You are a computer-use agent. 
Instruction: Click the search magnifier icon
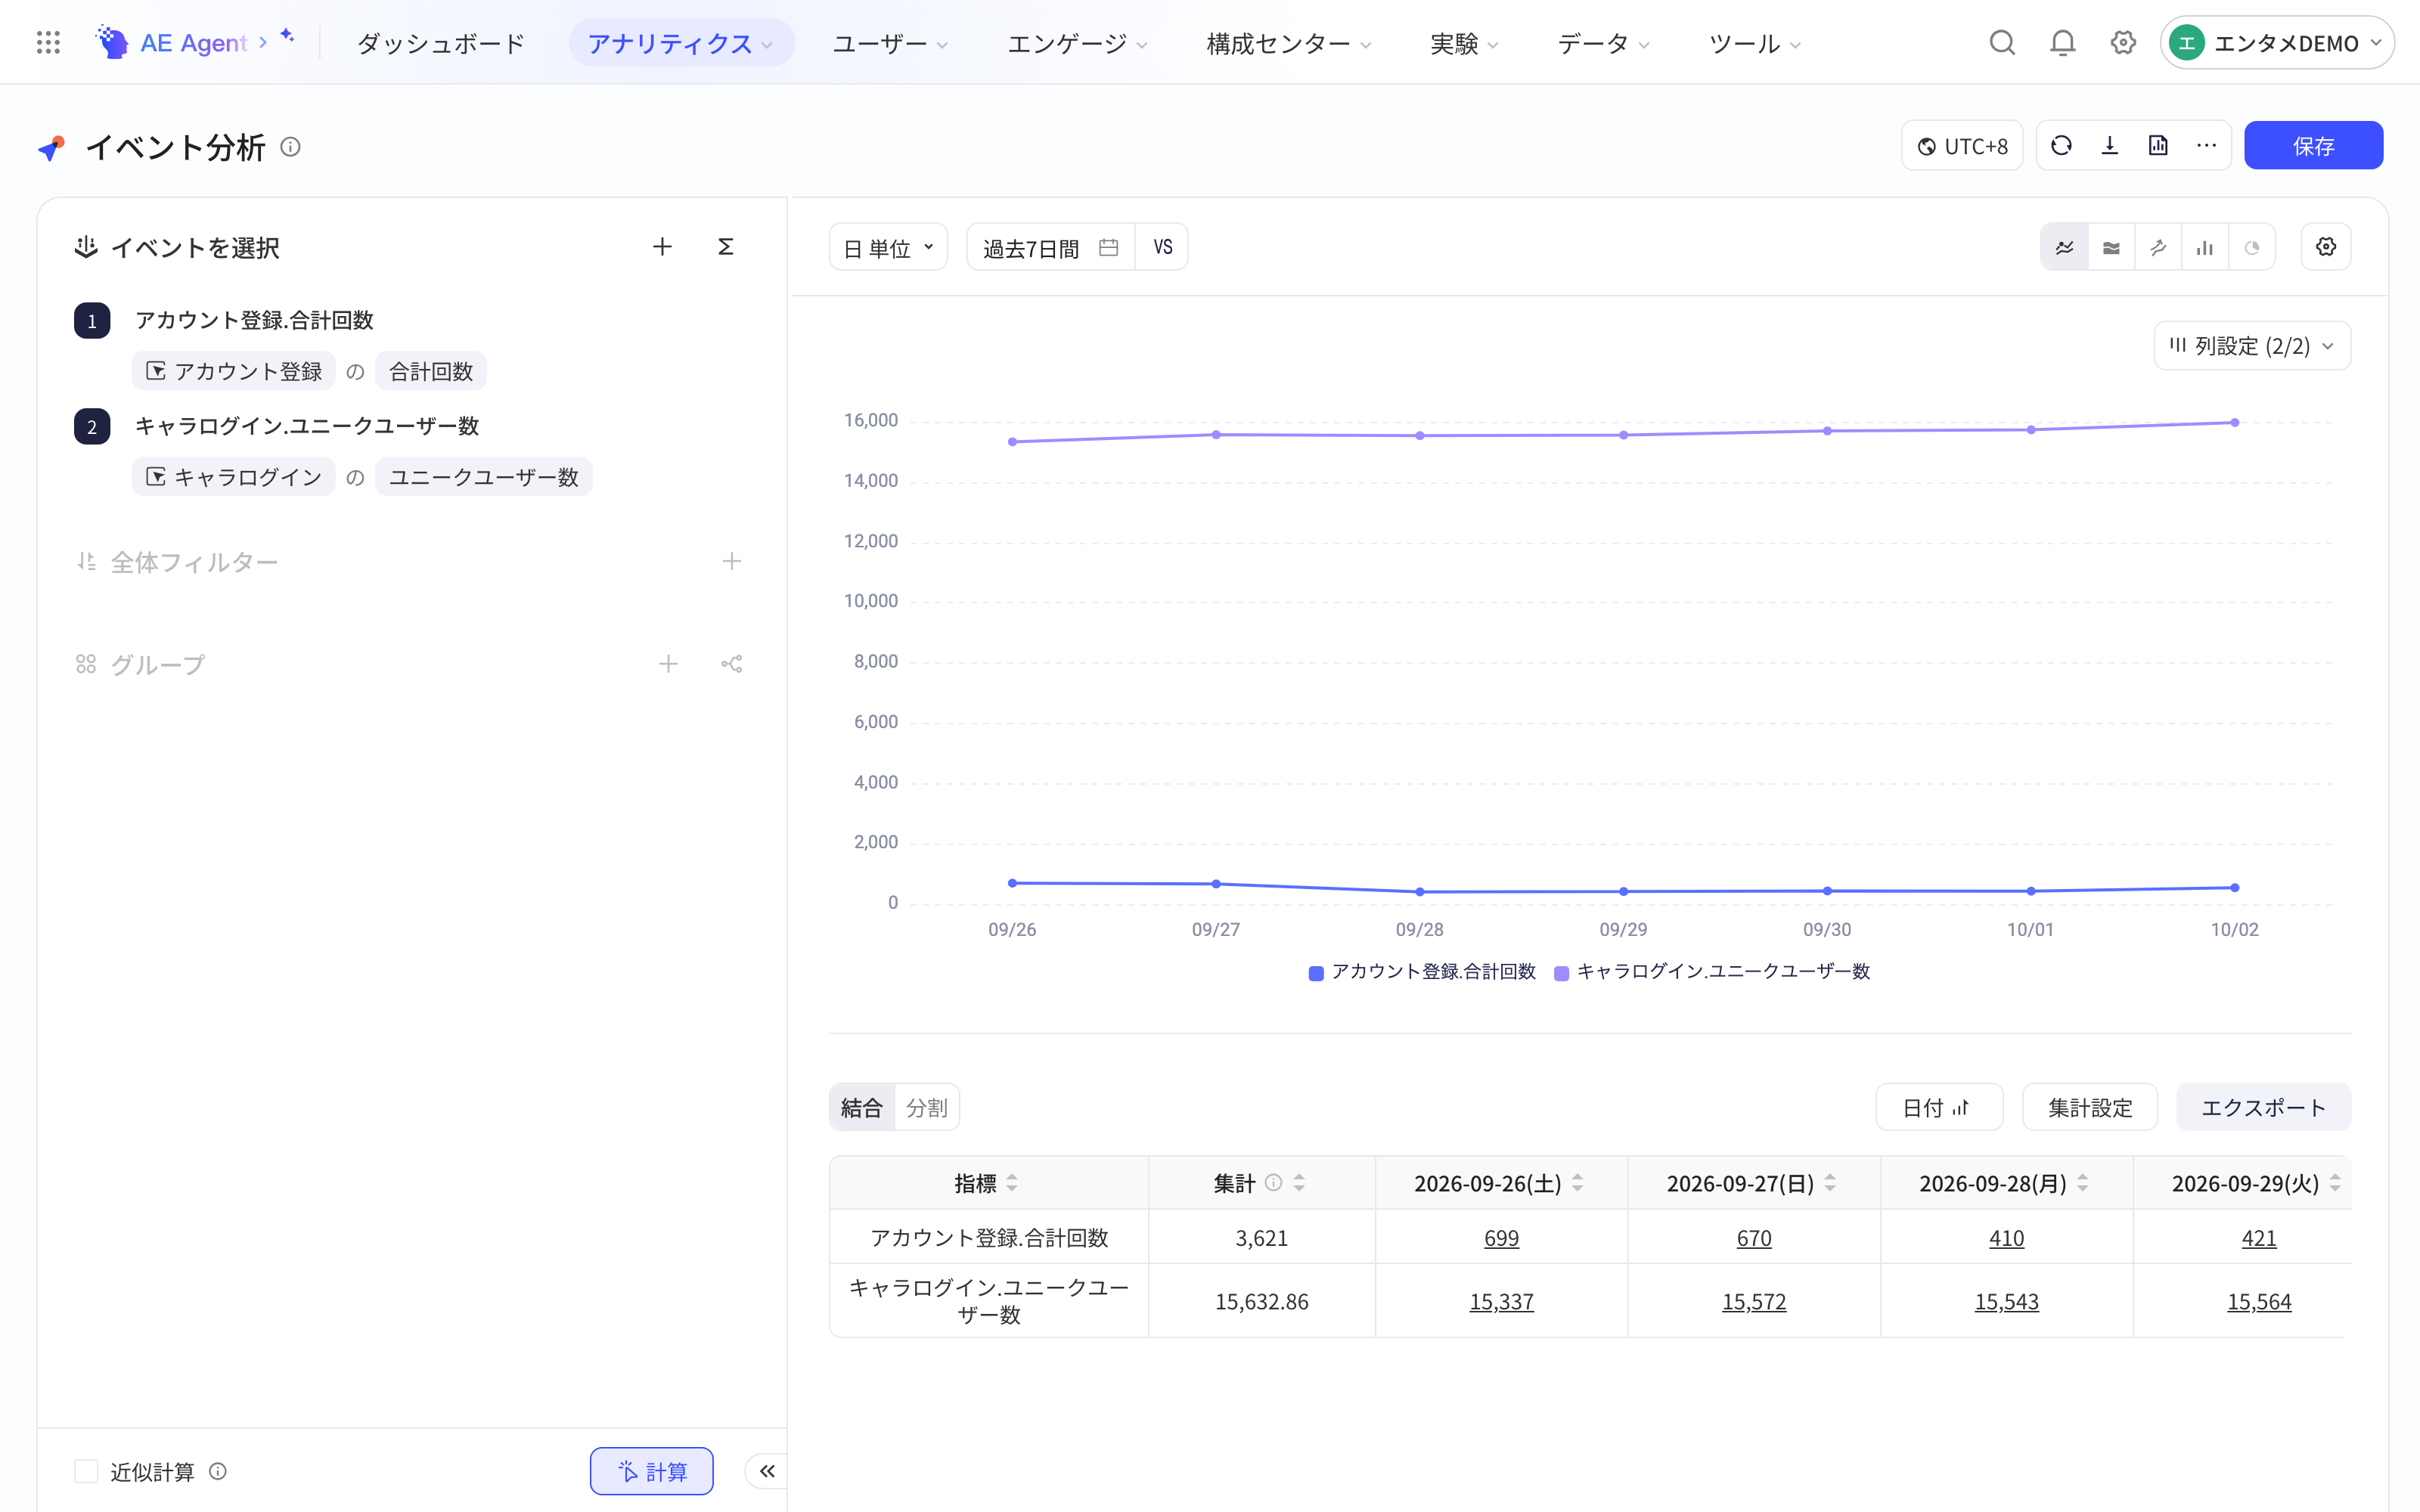(2002, 43)
